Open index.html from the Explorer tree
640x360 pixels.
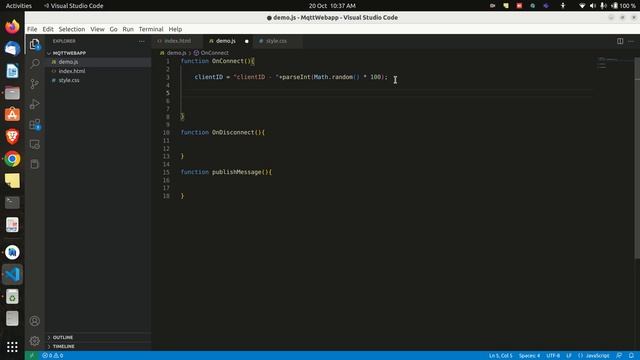[72, 71]
